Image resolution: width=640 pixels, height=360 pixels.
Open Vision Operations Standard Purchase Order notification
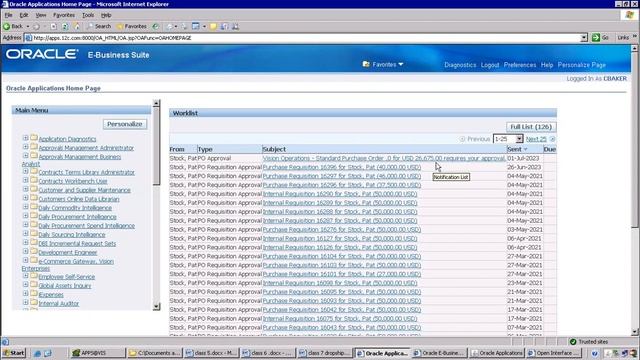[384, 158]
